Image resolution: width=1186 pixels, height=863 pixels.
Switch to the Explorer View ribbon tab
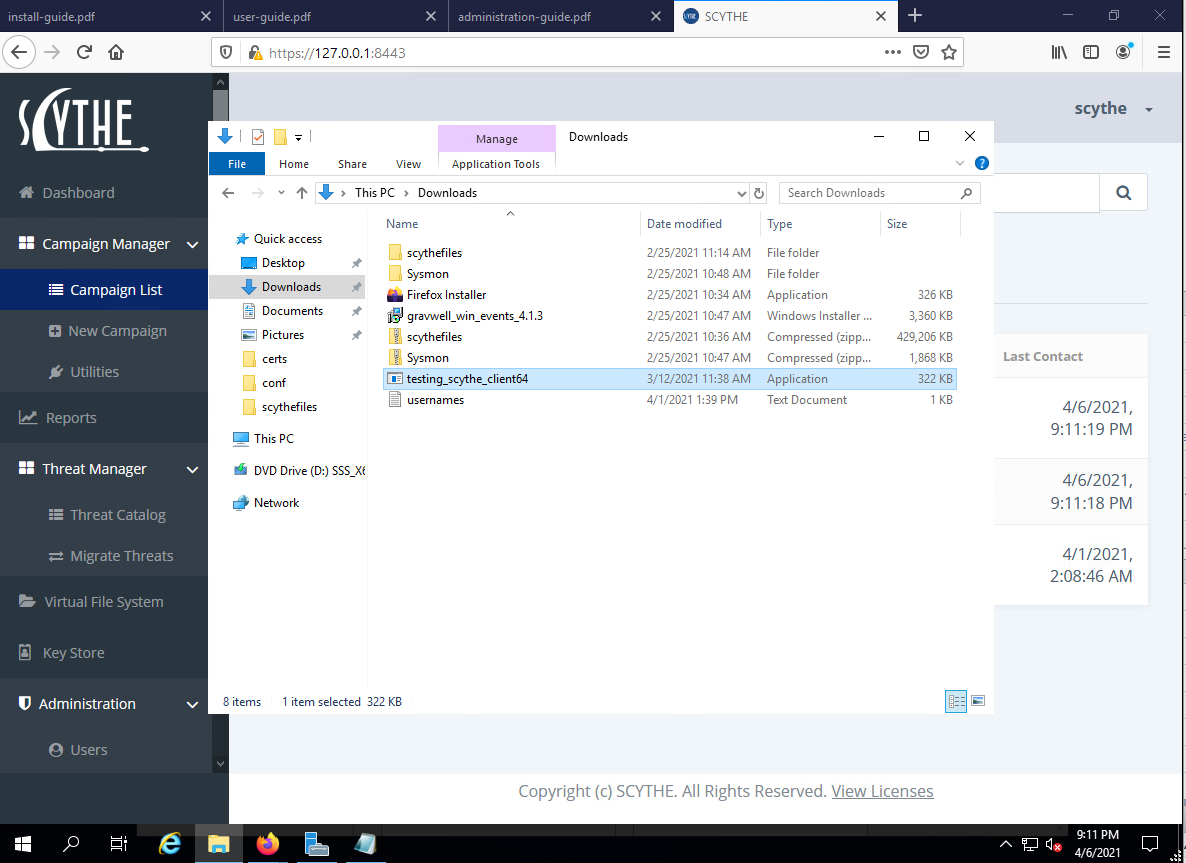408,163
